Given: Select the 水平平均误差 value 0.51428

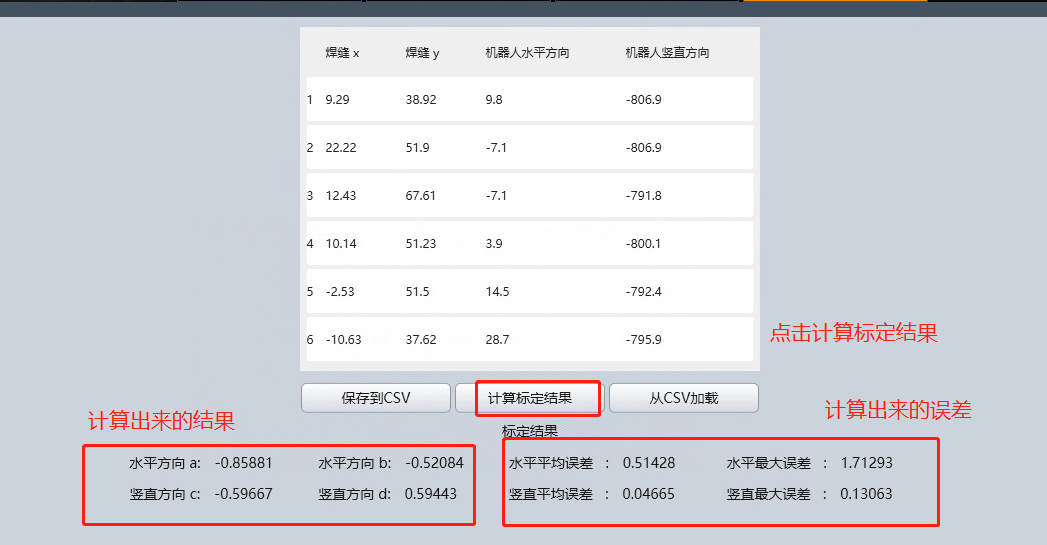Looking at the screenshot, I should pos(649,463).
